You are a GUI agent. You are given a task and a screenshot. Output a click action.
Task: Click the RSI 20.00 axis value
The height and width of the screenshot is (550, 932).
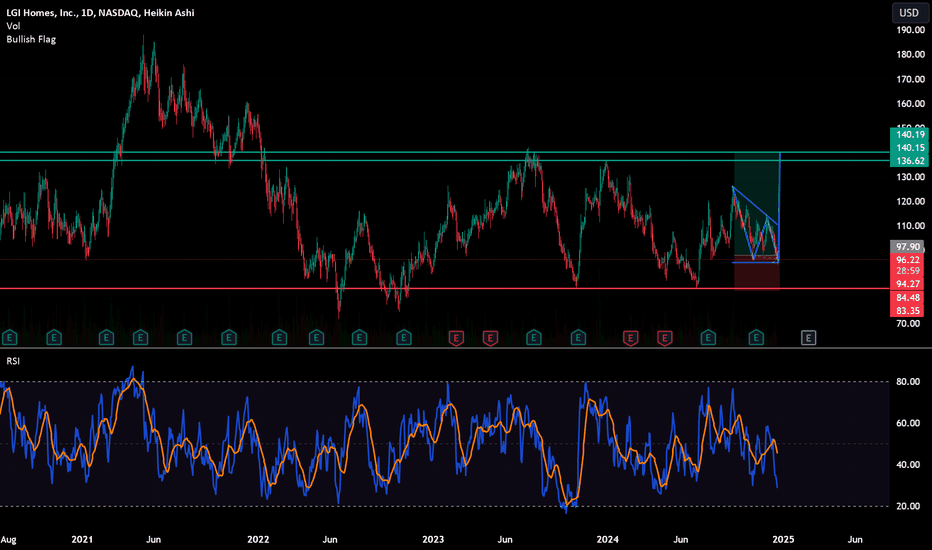(x=908, y=506)
